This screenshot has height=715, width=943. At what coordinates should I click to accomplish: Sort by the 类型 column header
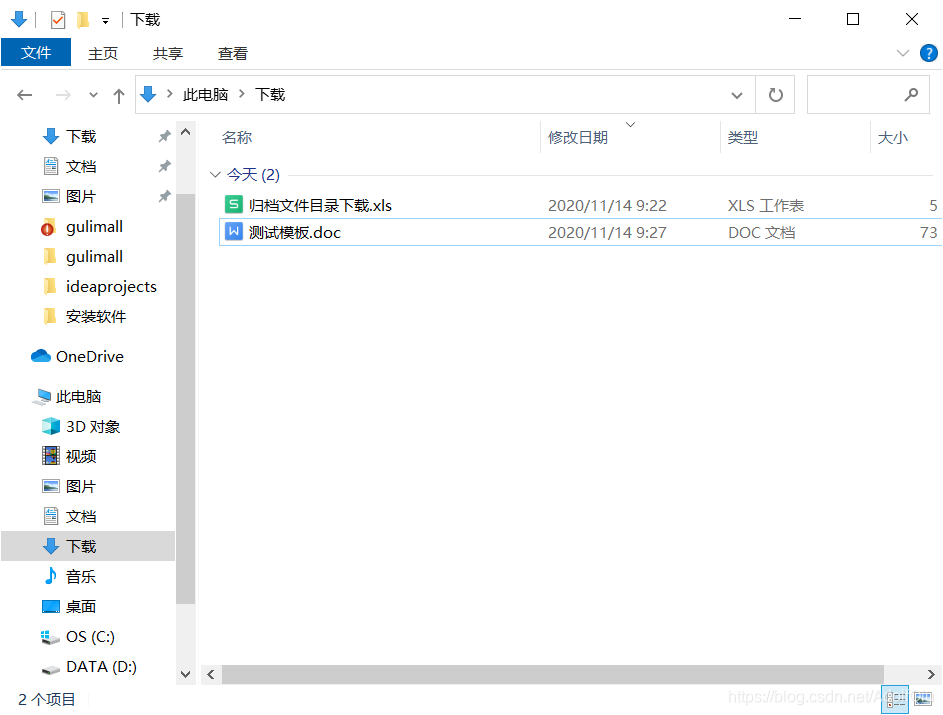click(x=743, y=138)
